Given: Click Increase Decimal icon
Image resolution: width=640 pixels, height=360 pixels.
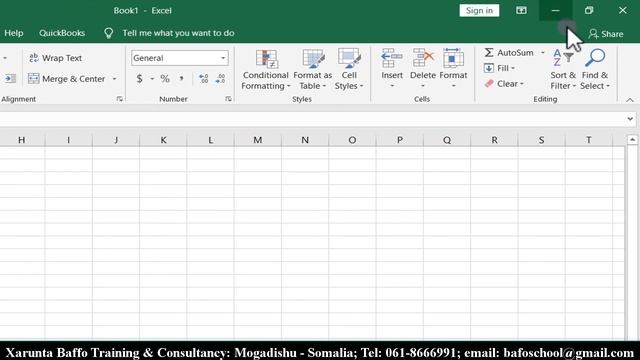Looking at the screenshot, I should [x=203, y=79].
